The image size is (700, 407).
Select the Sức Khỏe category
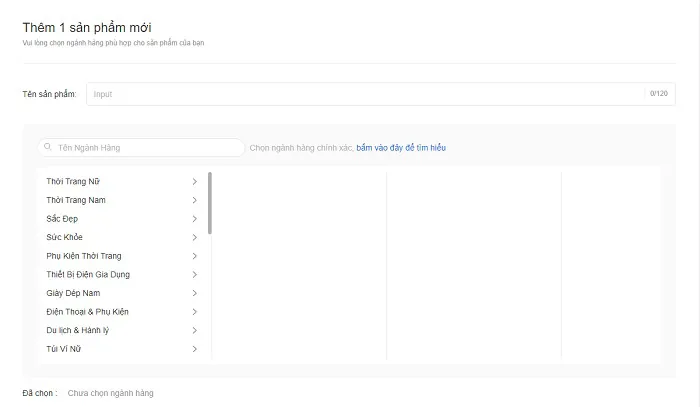122,237
